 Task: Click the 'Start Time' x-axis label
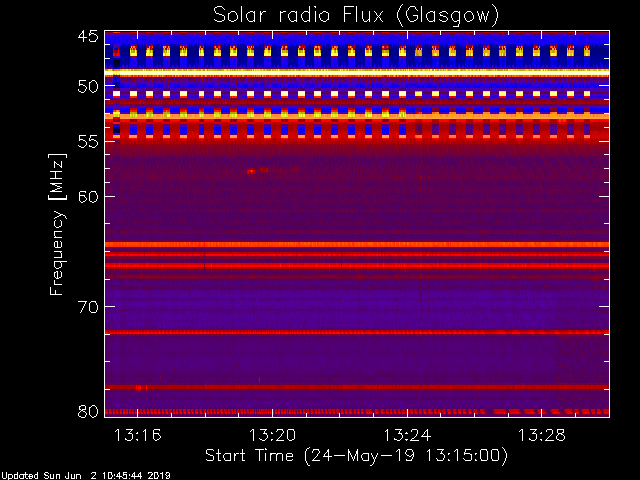356,455
